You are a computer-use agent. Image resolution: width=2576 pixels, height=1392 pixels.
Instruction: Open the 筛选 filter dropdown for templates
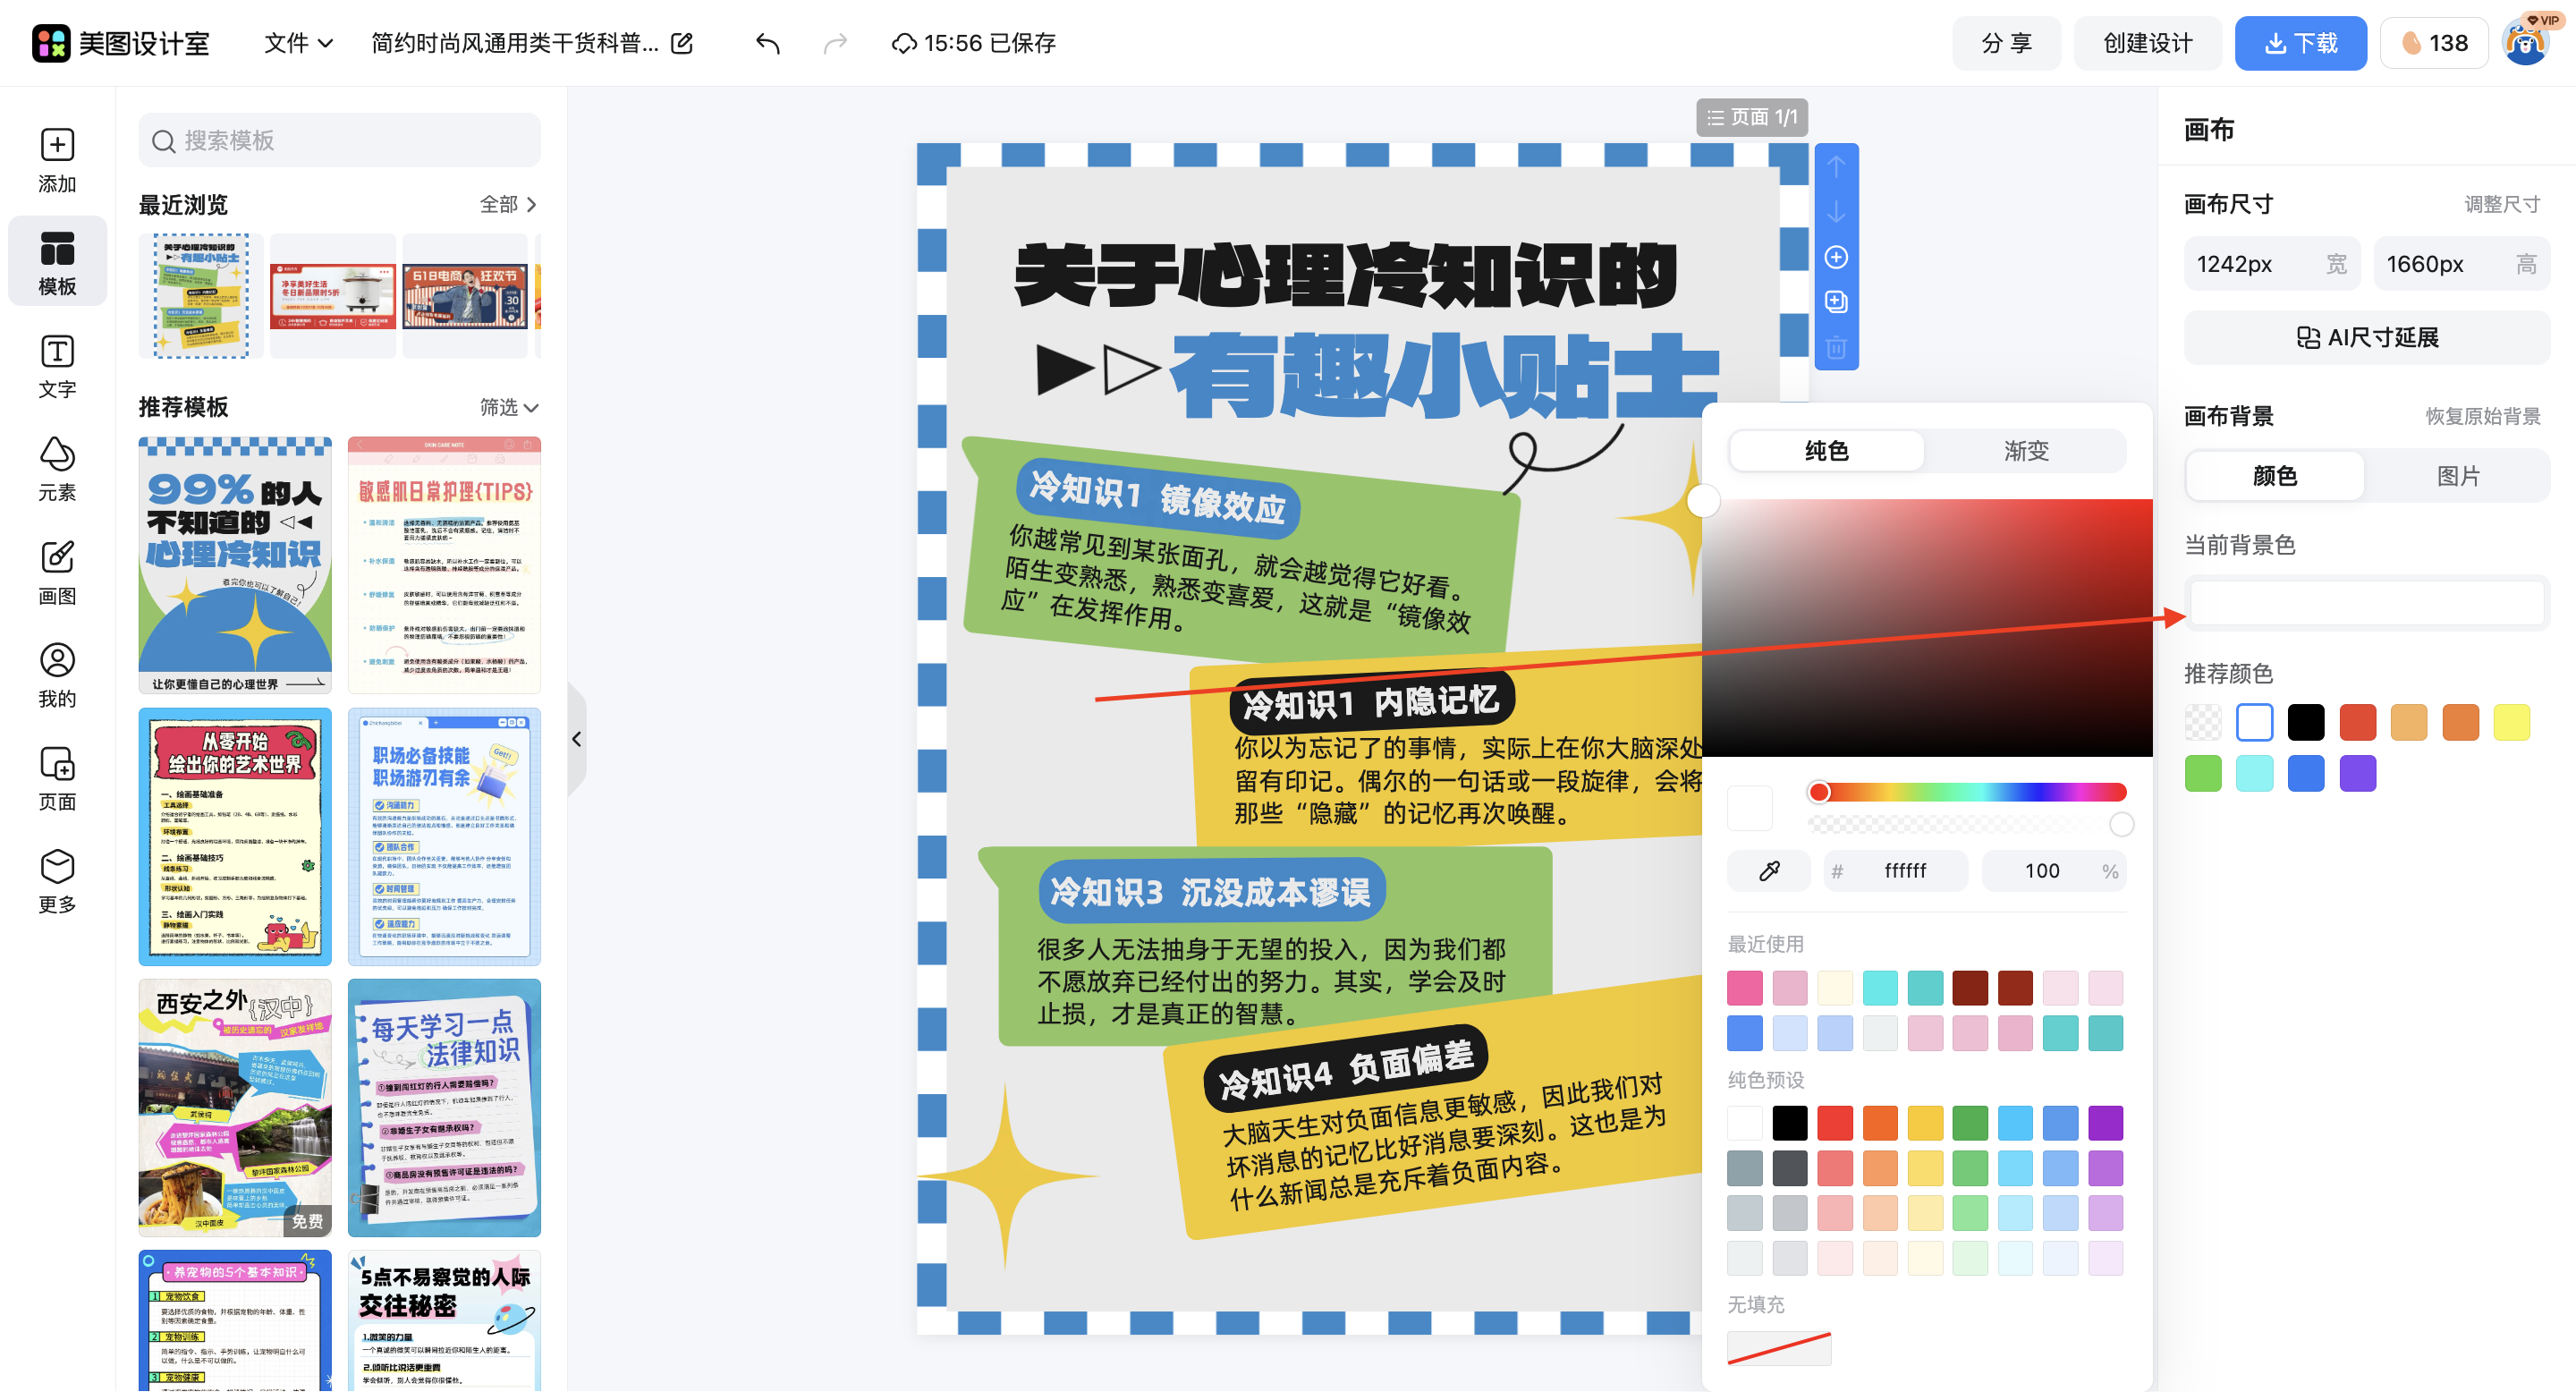tap(508, 407)
